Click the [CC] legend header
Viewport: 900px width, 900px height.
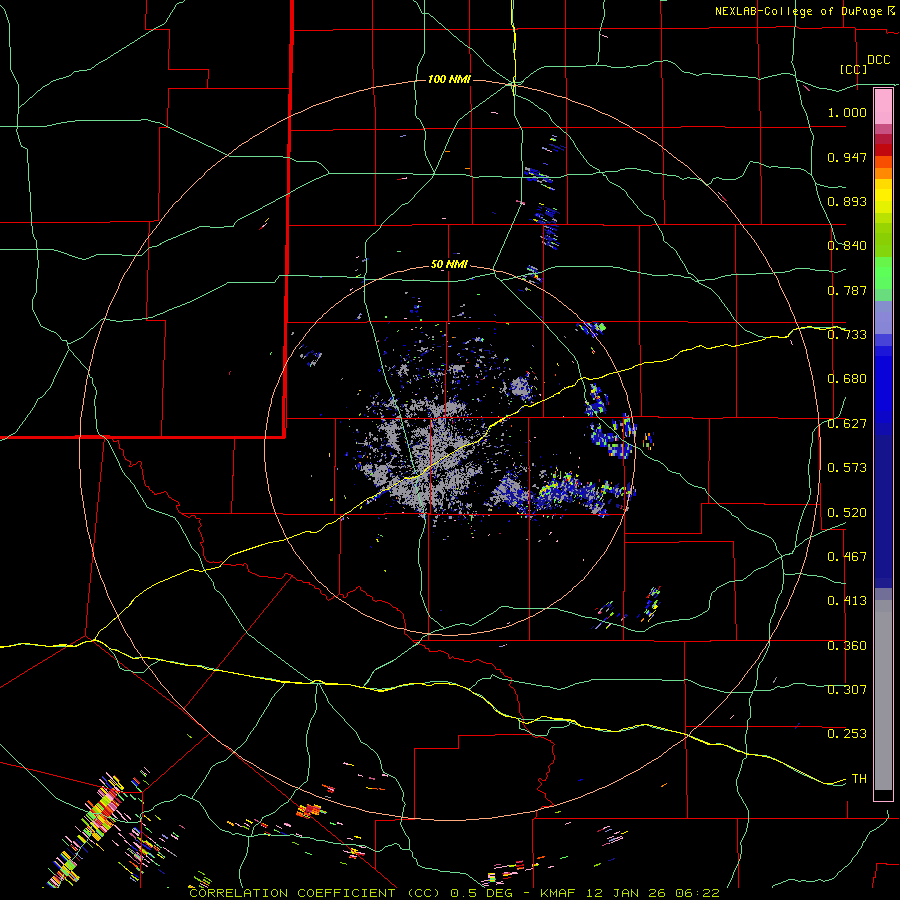[x=853, y=69]
